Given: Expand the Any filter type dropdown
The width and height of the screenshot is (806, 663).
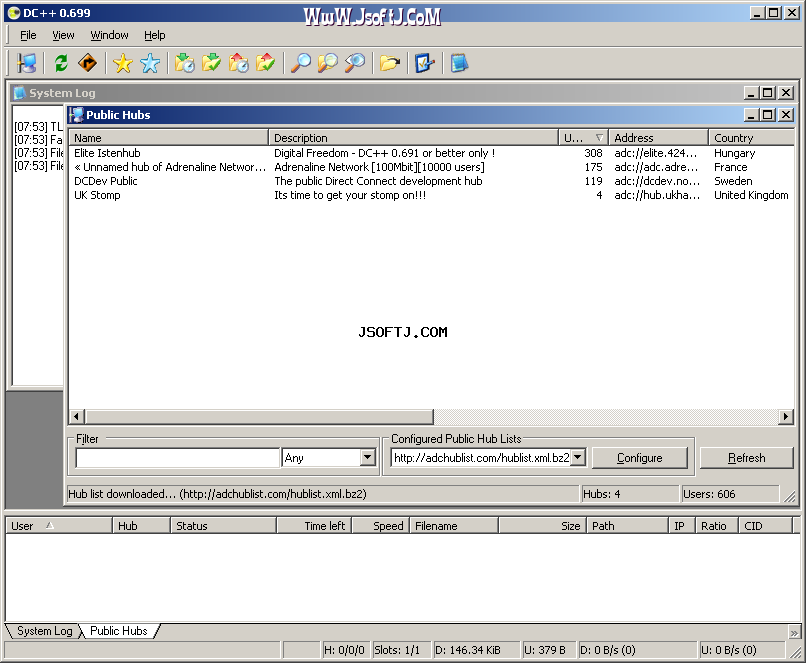Looking at the screenshot, I should click(367, 457).
